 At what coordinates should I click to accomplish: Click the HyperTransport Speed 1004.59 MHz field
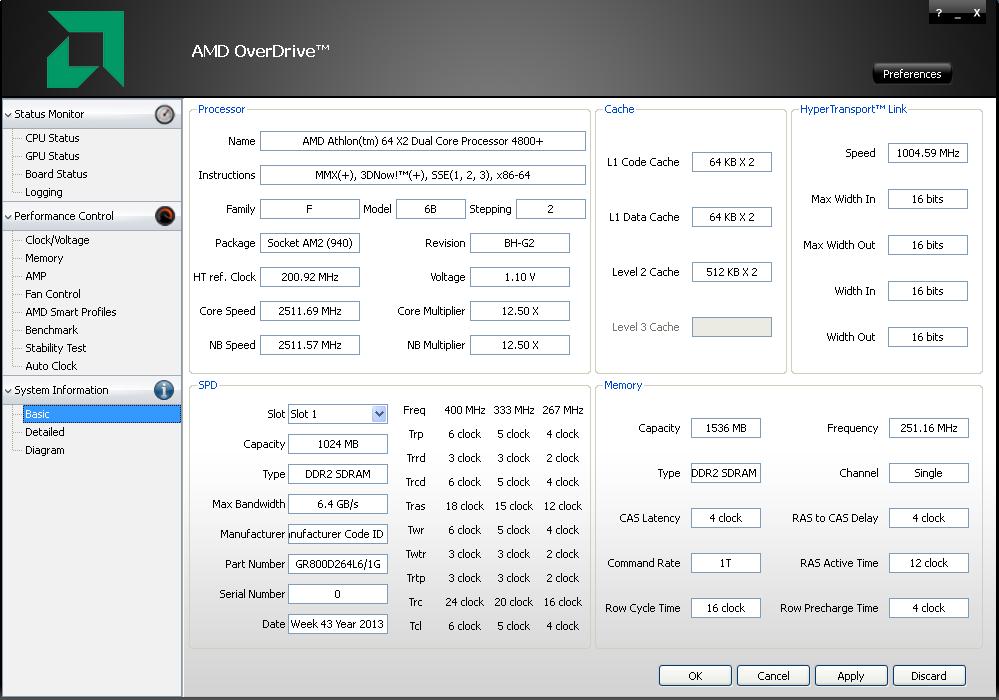click(928, 153)
